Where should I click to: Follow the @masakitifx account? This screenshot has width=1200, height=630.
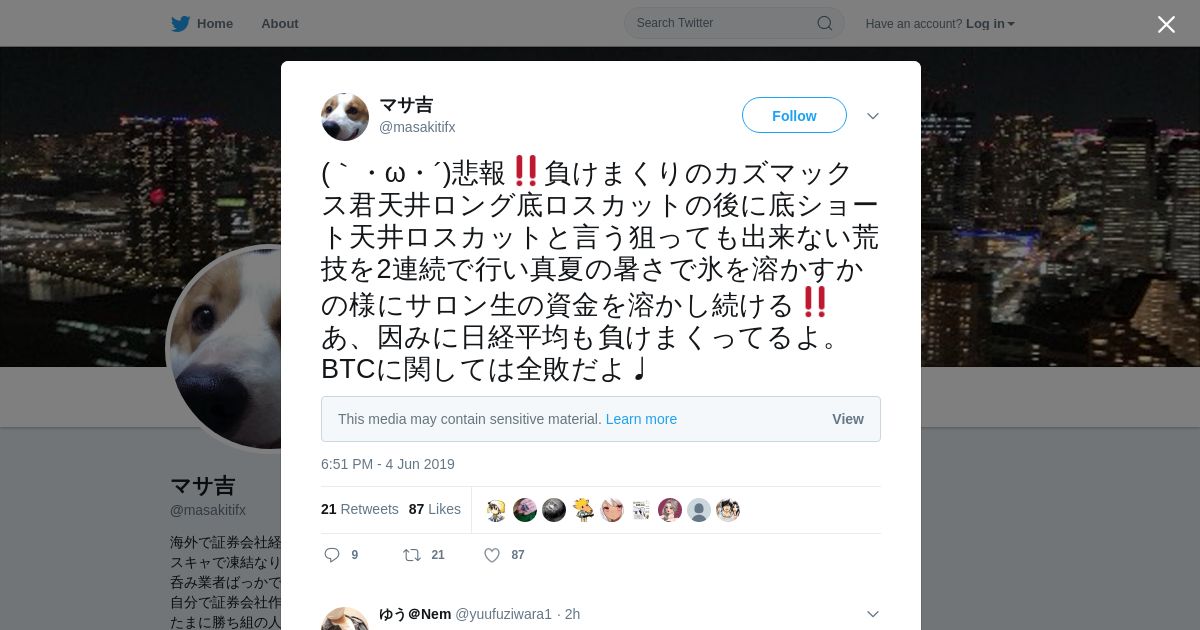[794, 115]
